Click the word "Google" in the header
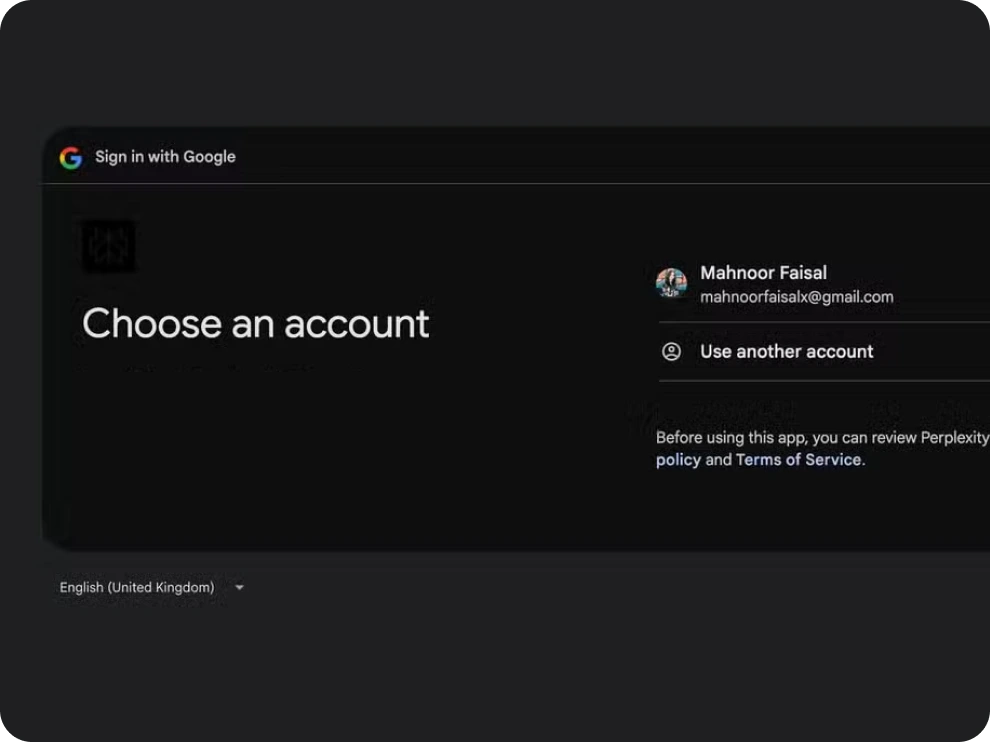 (209, 157)
